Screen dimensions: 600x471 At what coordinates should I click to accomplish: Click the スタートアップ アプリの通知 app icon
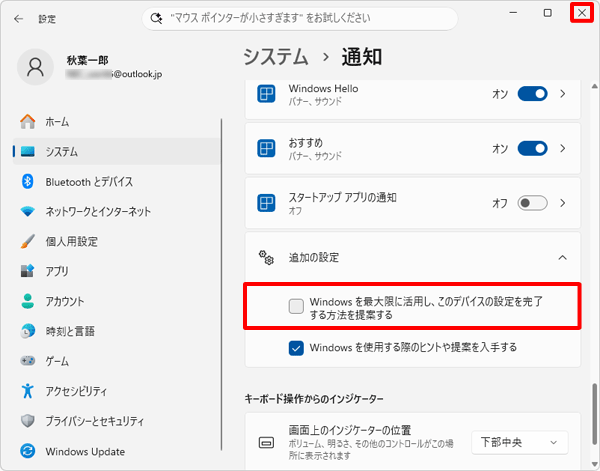[x=266, y=203]
